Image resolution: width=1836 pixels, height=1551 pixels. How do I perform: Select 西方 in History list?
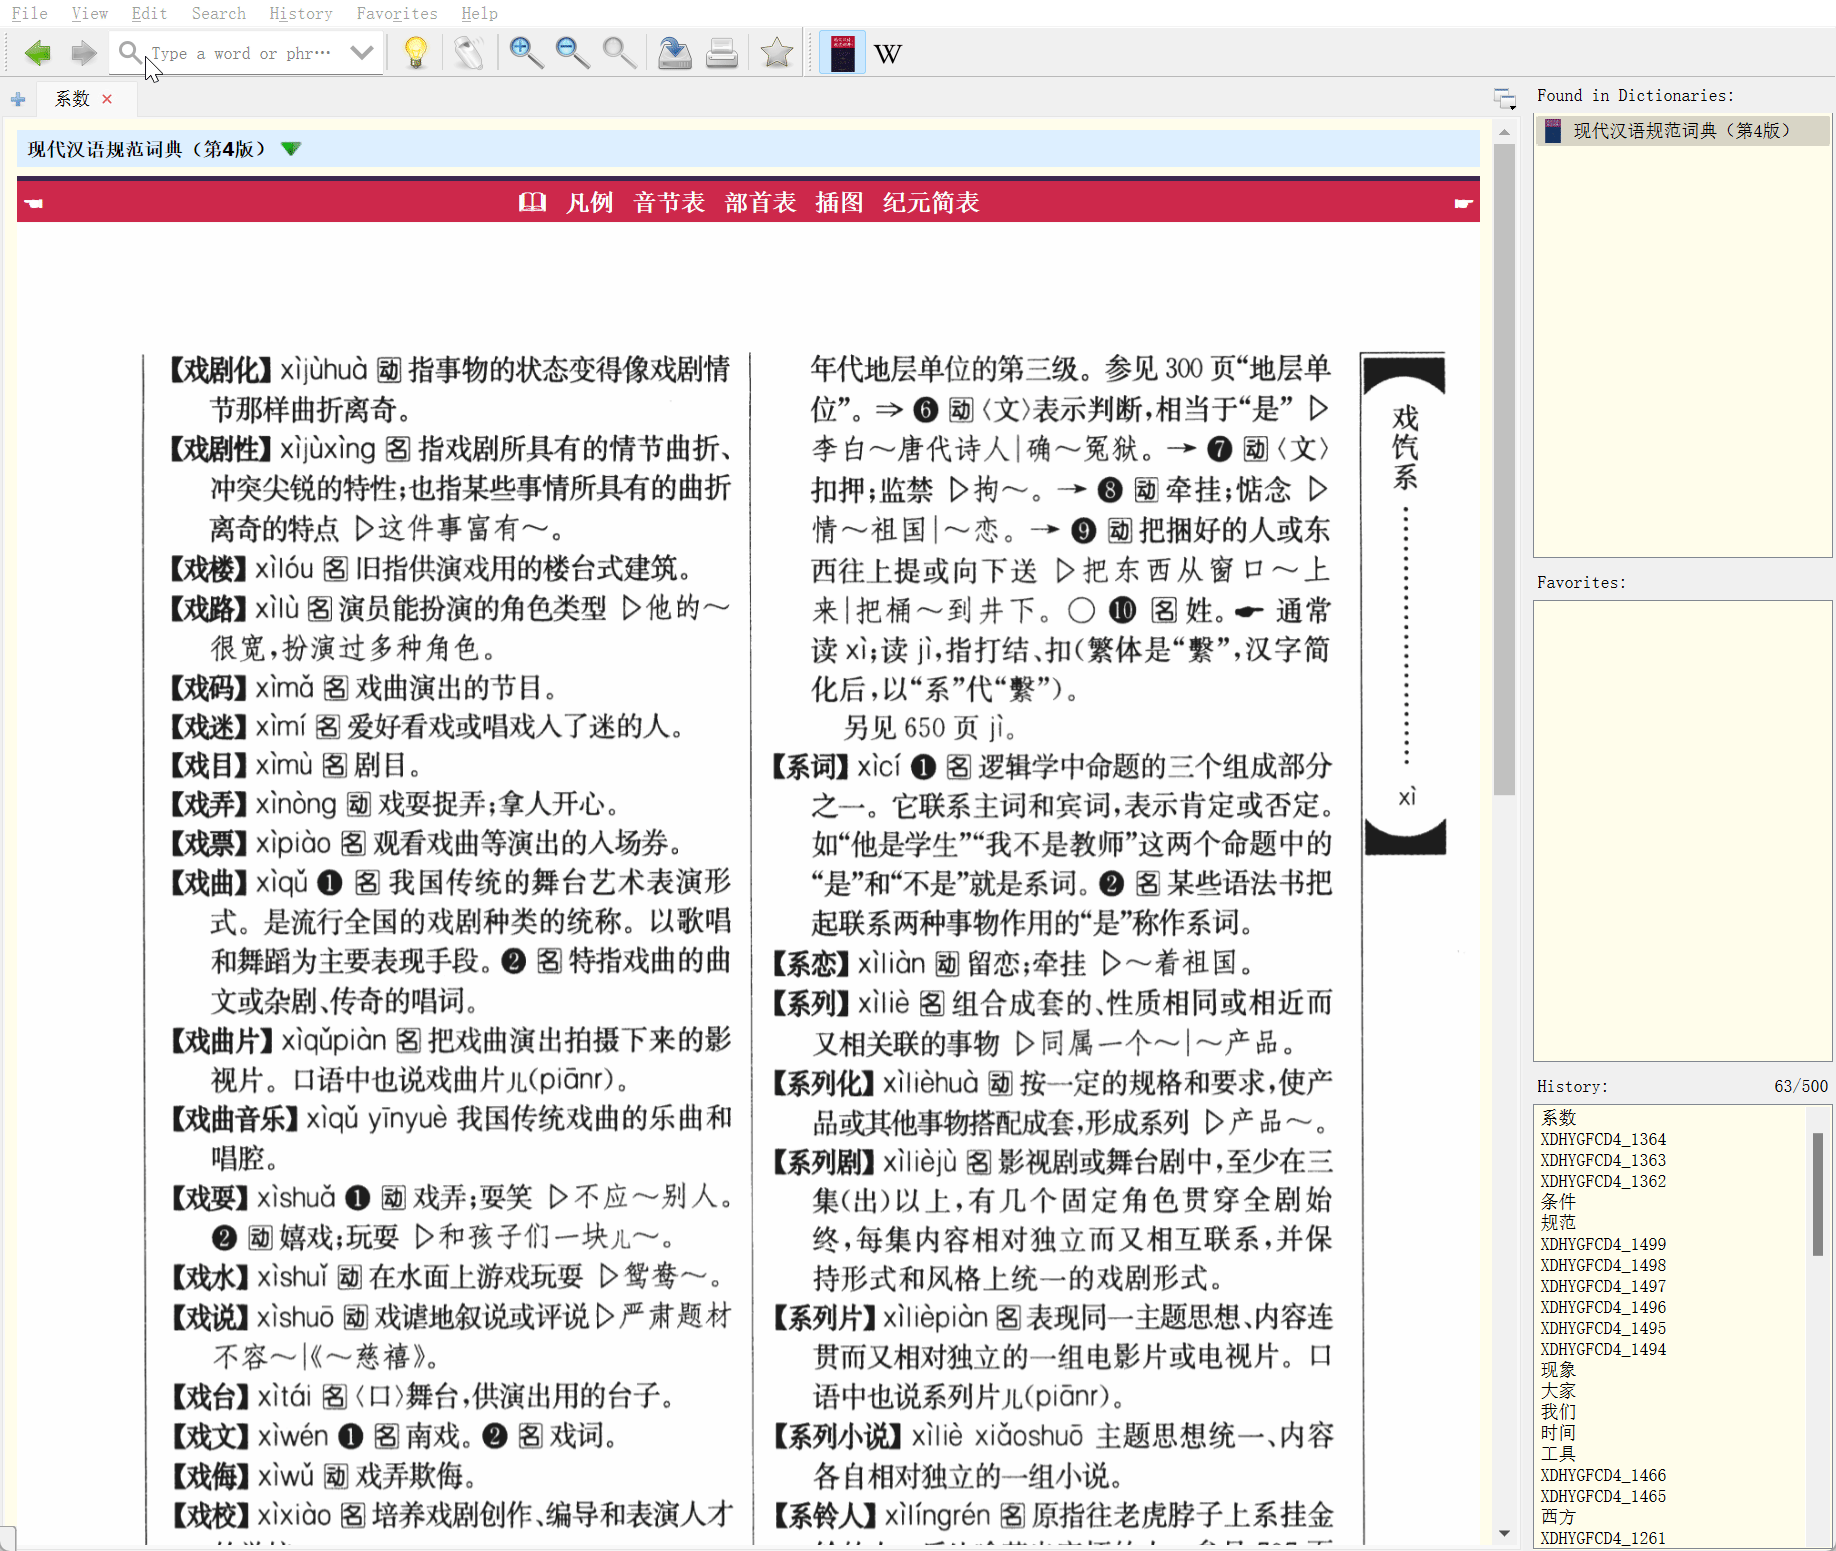(x=1558, y=1517)
